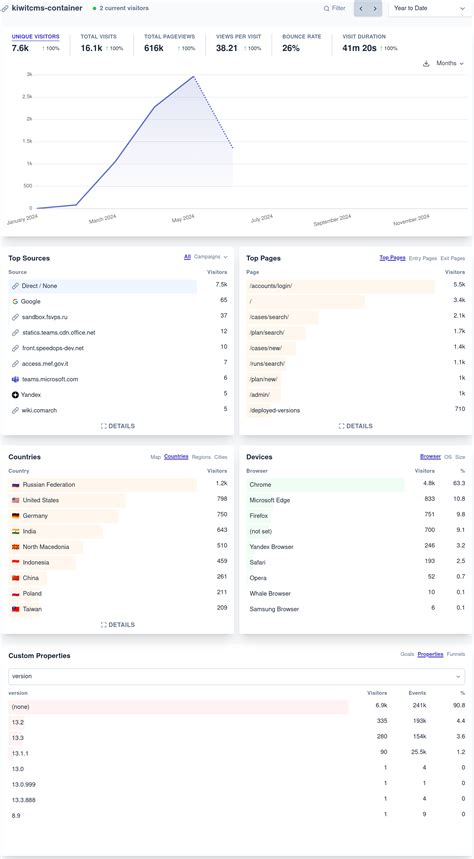Go to next period with right arrow
Screen dimensions: 474x859
[375, 9]
